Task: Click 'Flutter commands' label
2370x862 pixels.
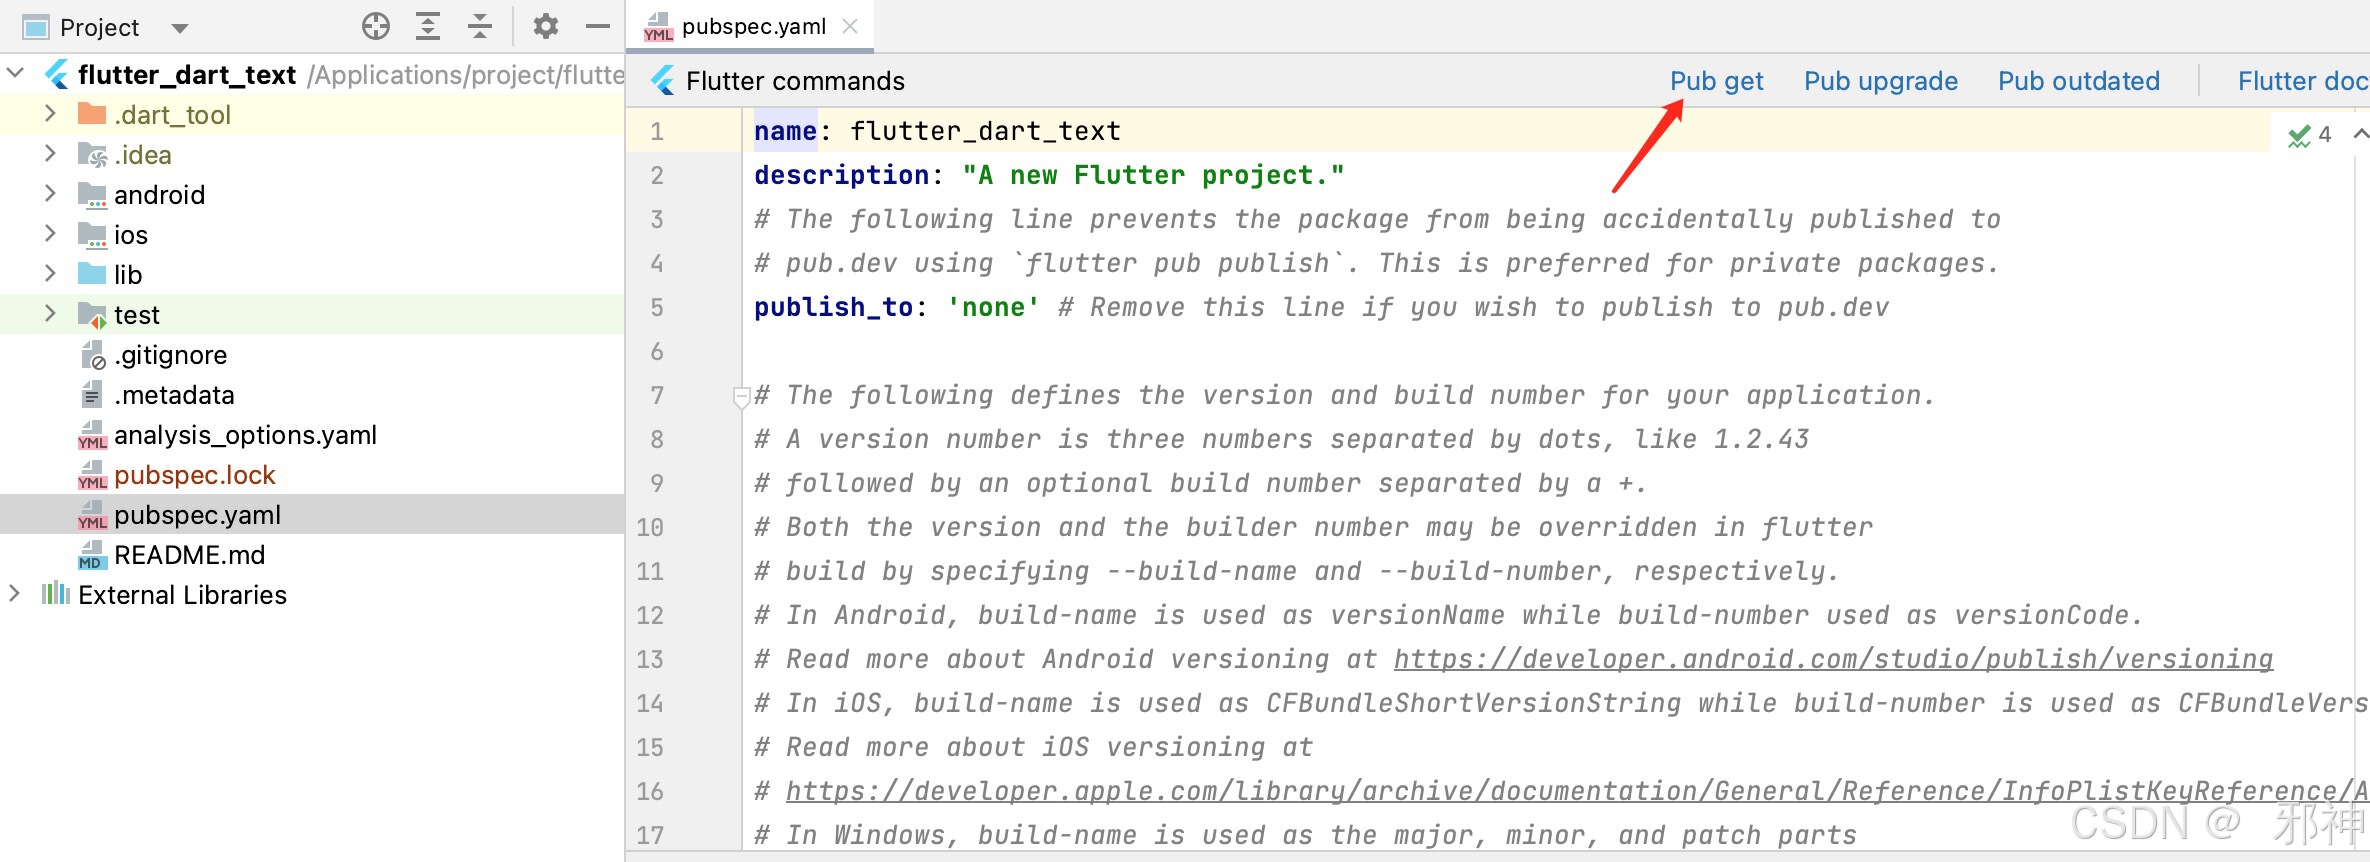Action: point(795,81)
